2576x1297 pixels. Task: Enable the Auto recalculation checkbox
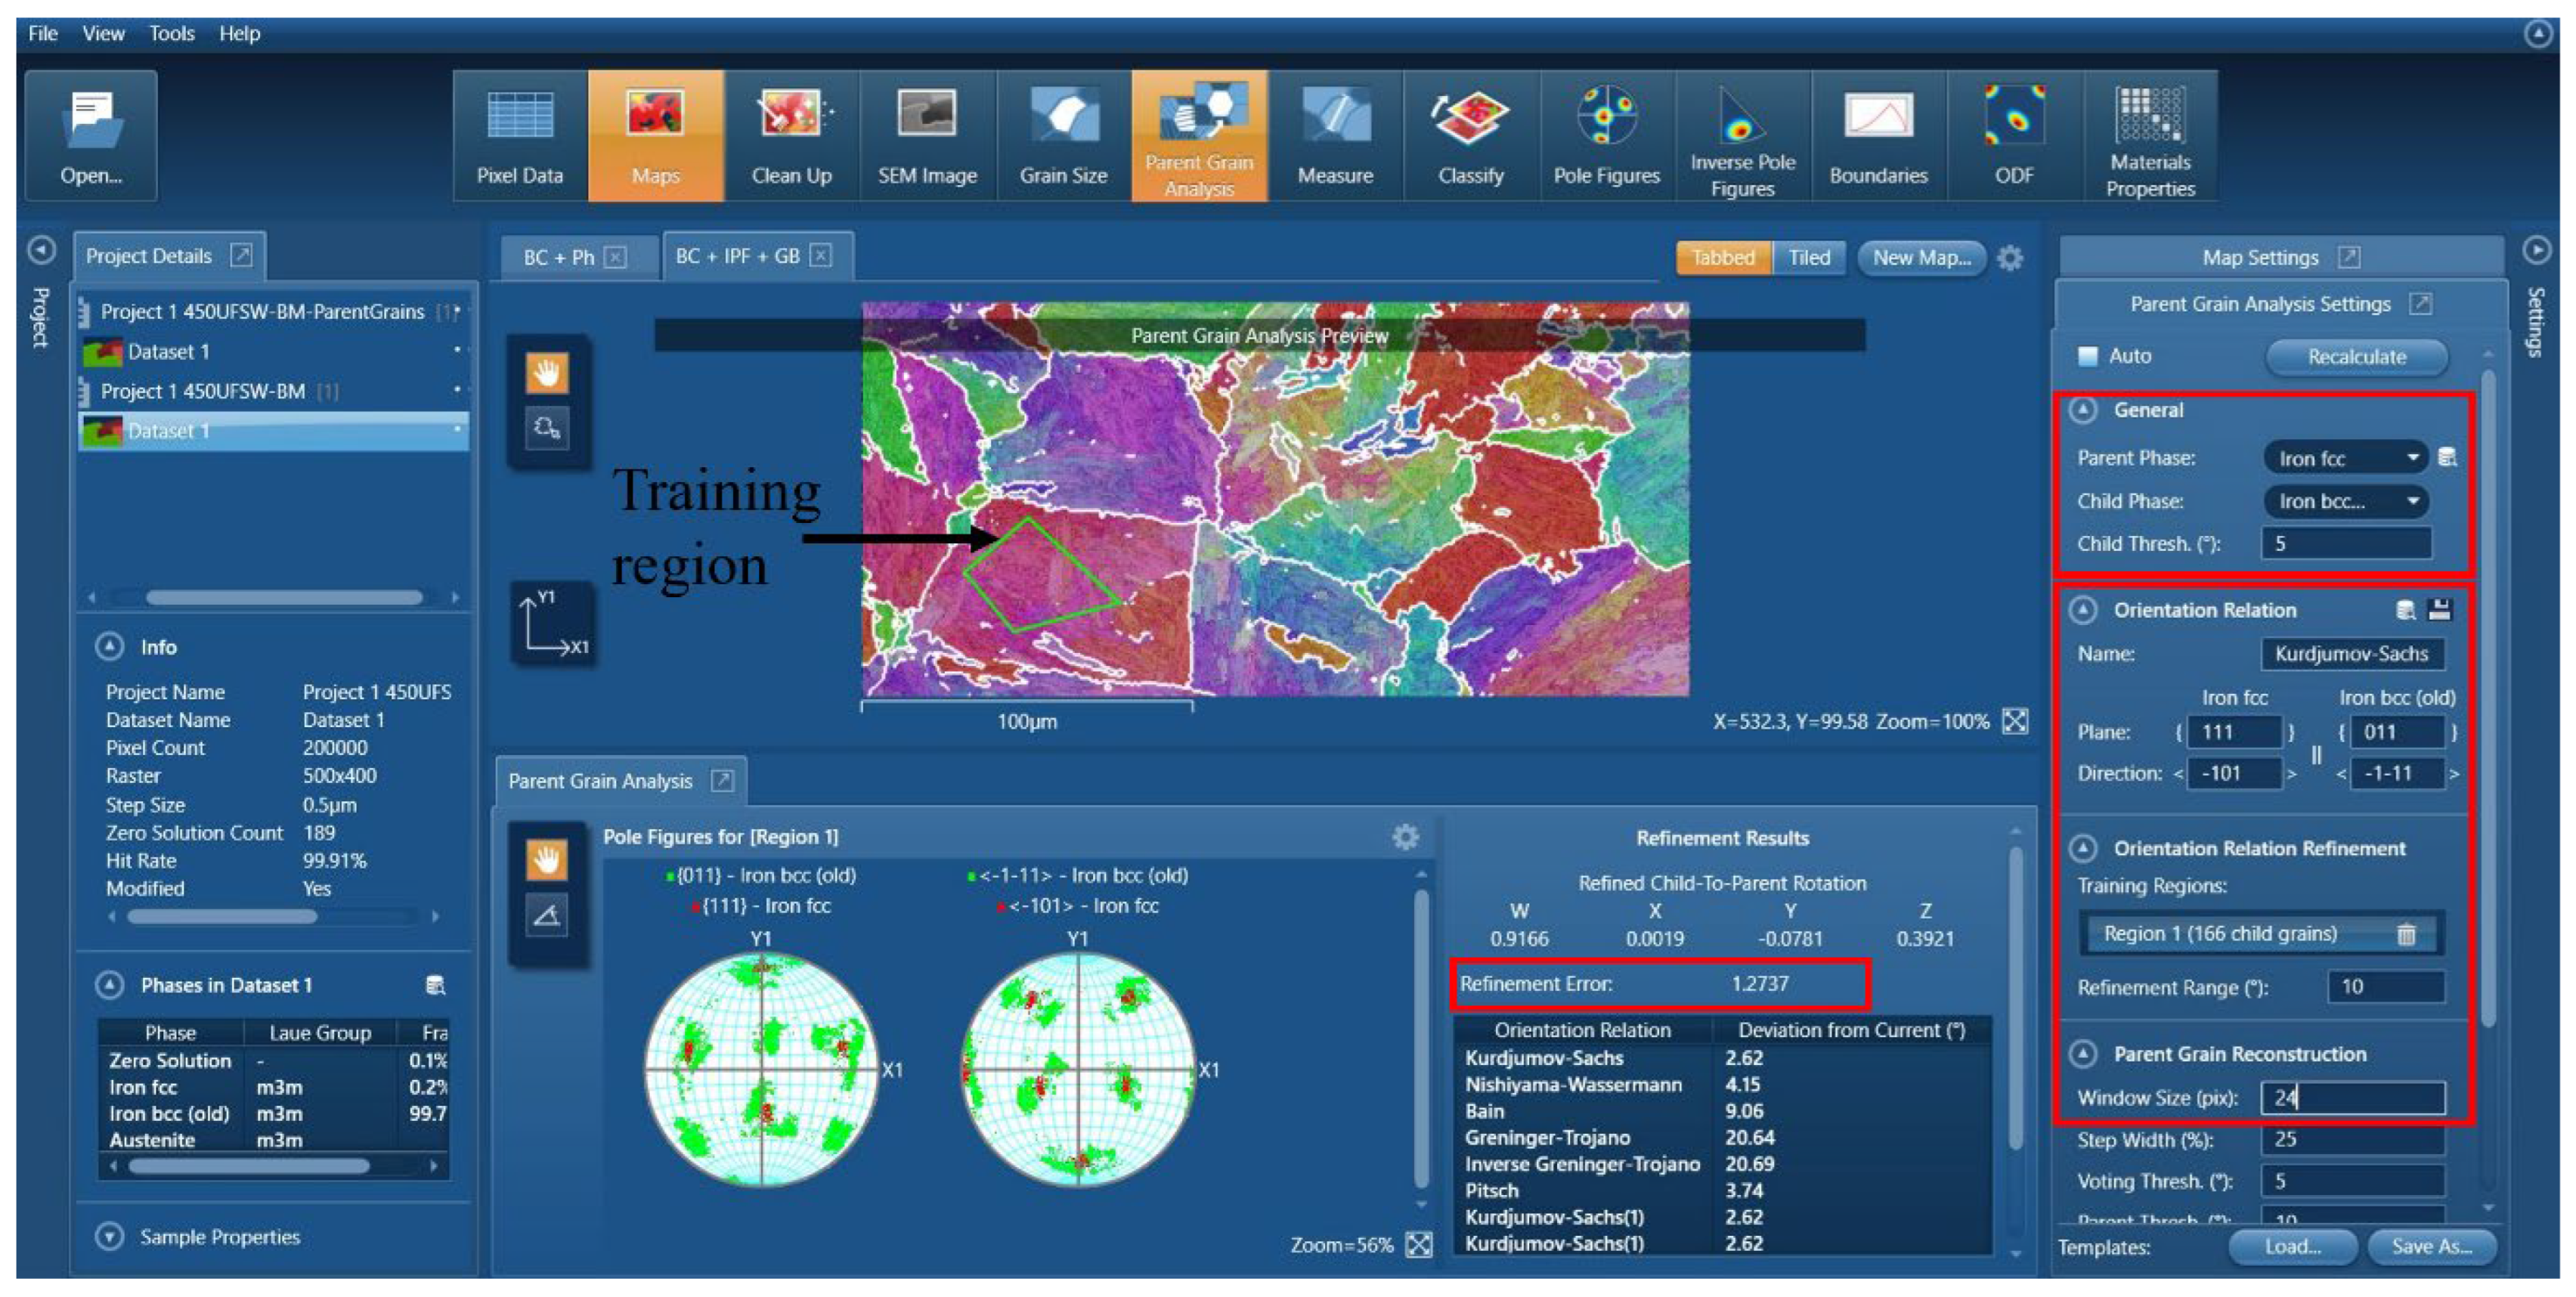coord(2087,356)
